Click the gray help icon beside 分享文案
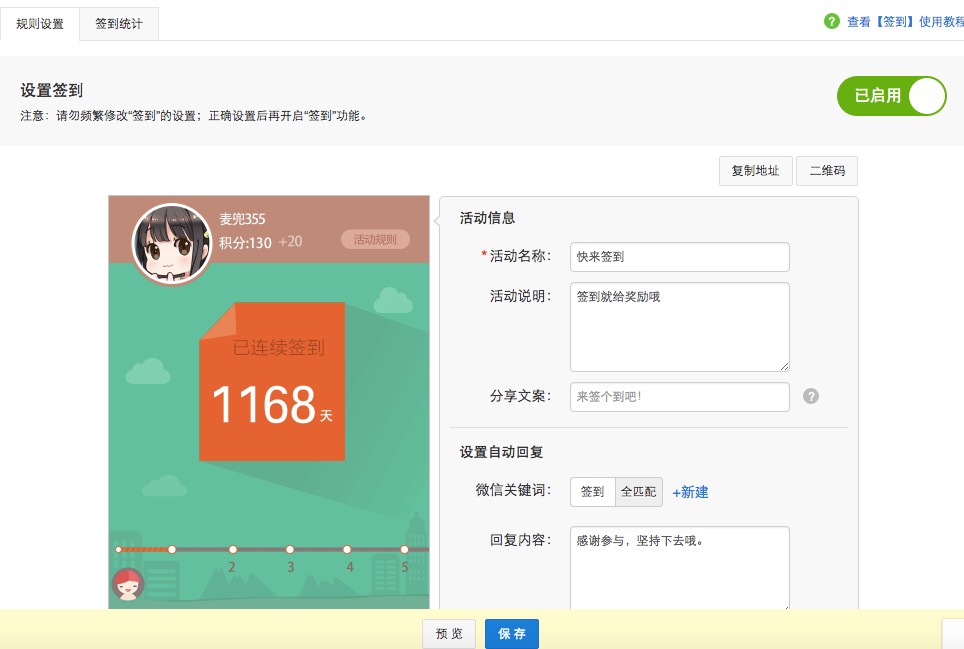The image size is (964, 649). pyautogui.click(x=811, y=396)
